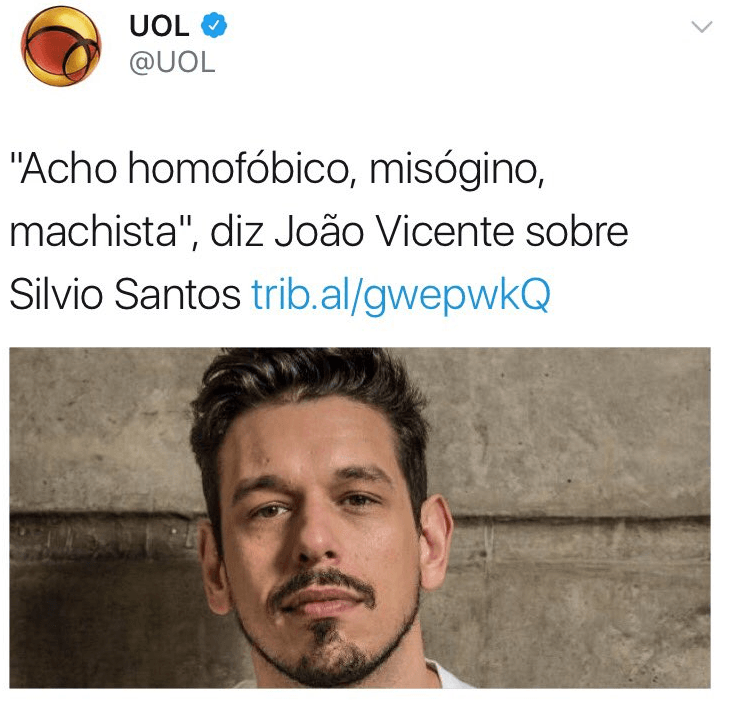This screenshot has width=729, height=702.
Task: Click the word "diz" in the tweet text
Action: pyautogui.click(x=237, y=232)
